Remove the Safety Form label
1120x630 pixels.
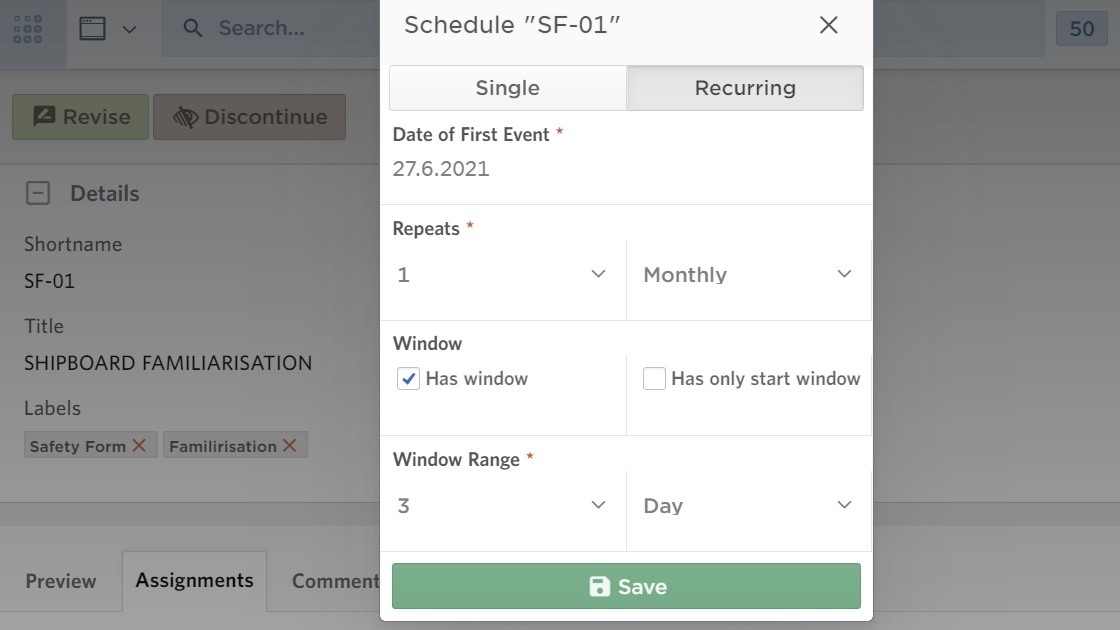point(140,445)
